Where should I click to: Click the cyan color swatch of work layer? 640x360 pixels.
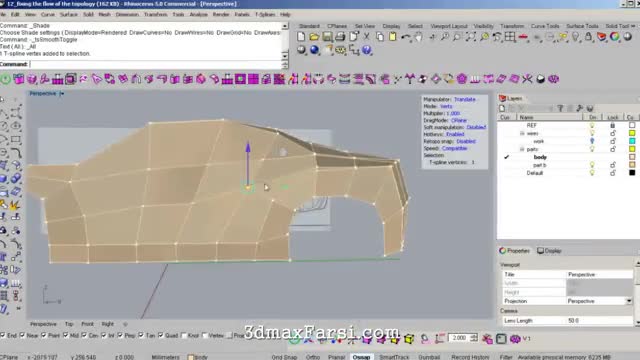(x=632, y=141)
